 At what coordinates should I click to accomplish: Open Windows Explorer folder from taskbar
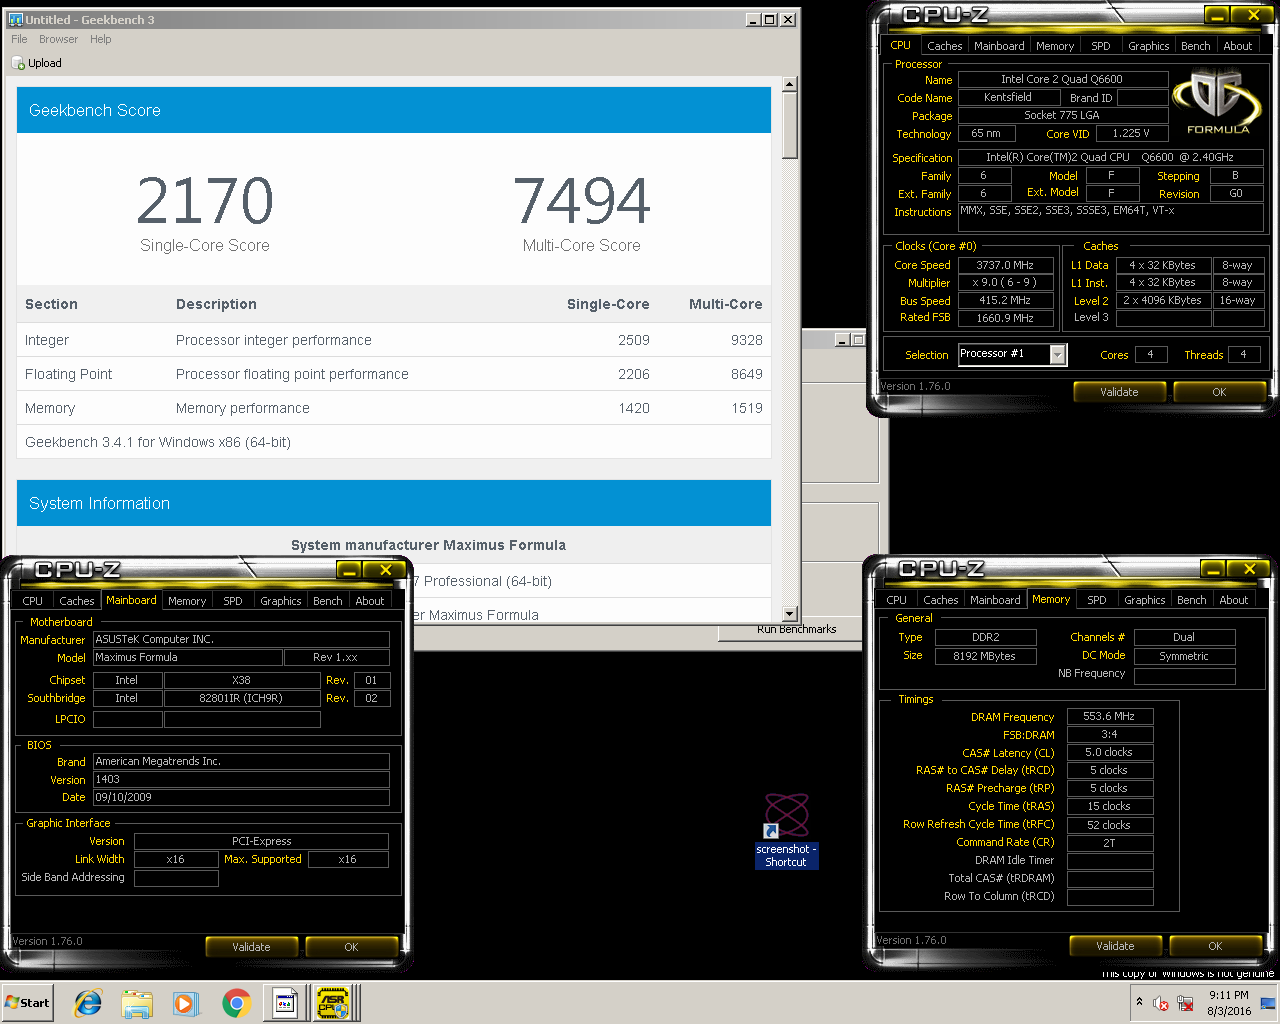[137, 1003]
